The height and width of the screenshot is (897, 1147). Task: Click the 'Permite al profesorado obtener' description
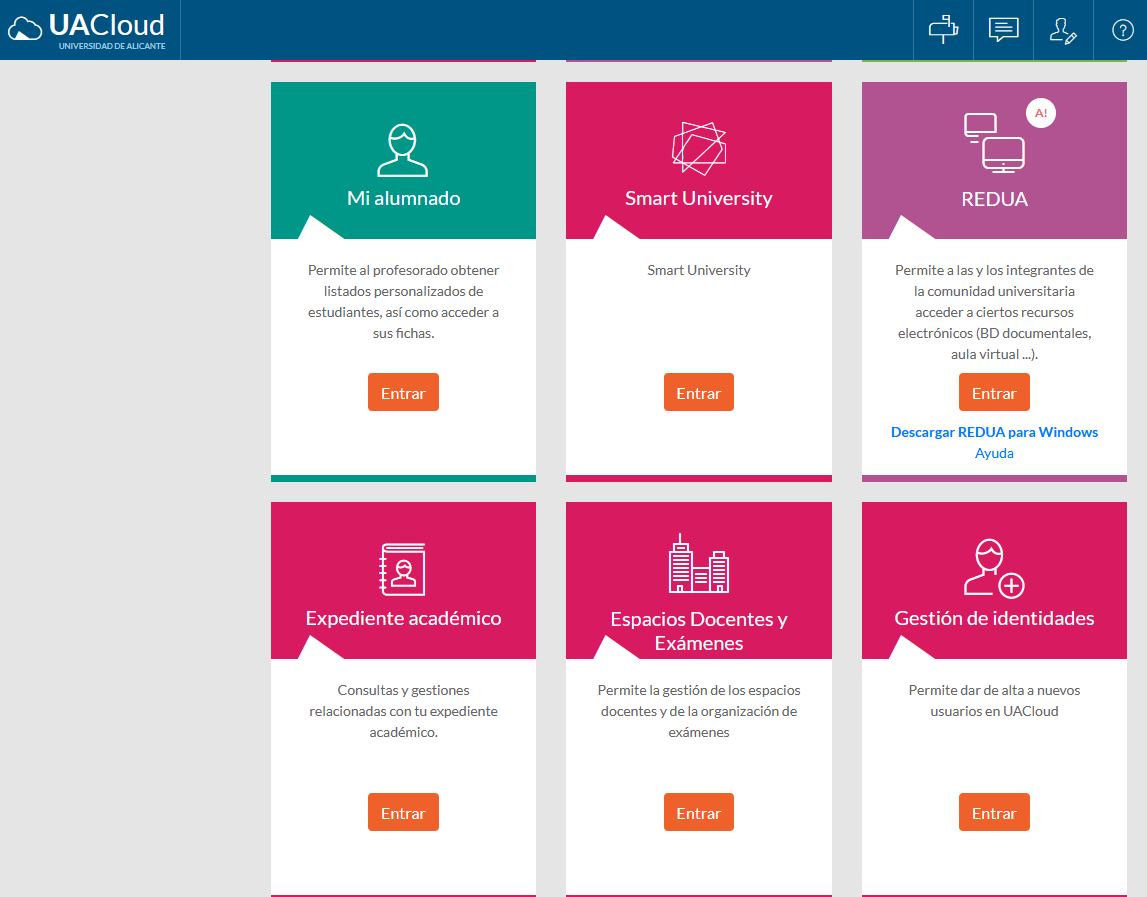click(x=403, y=301)
